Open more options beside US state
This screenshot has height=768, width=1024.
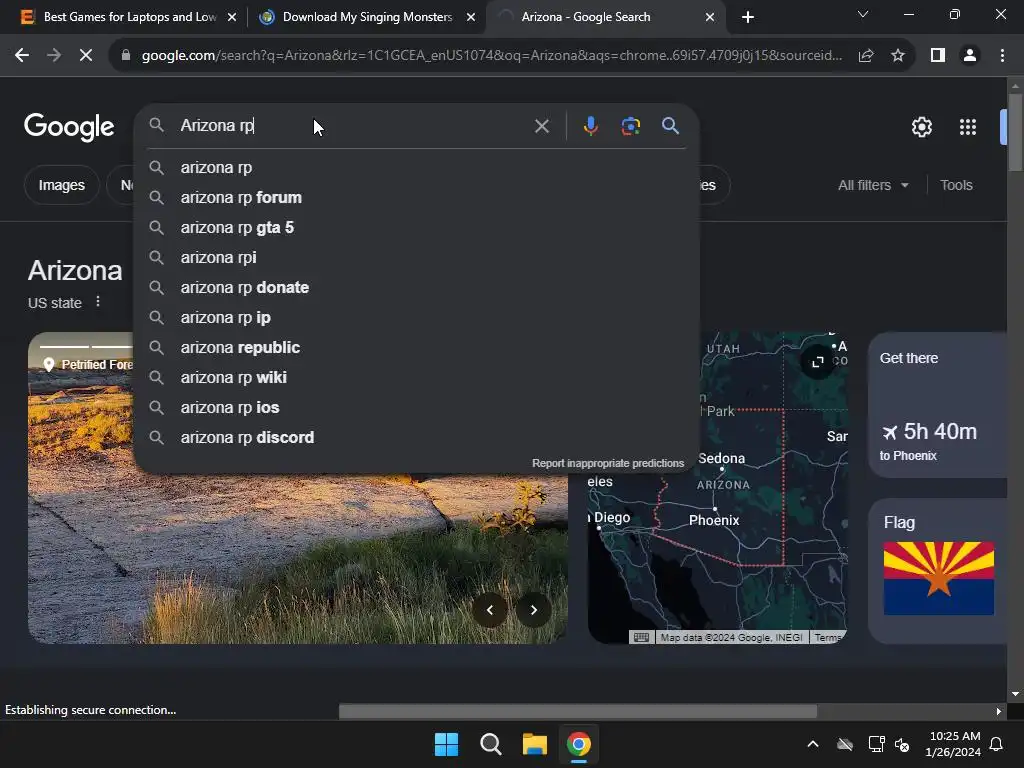click(x=98, y=302)
